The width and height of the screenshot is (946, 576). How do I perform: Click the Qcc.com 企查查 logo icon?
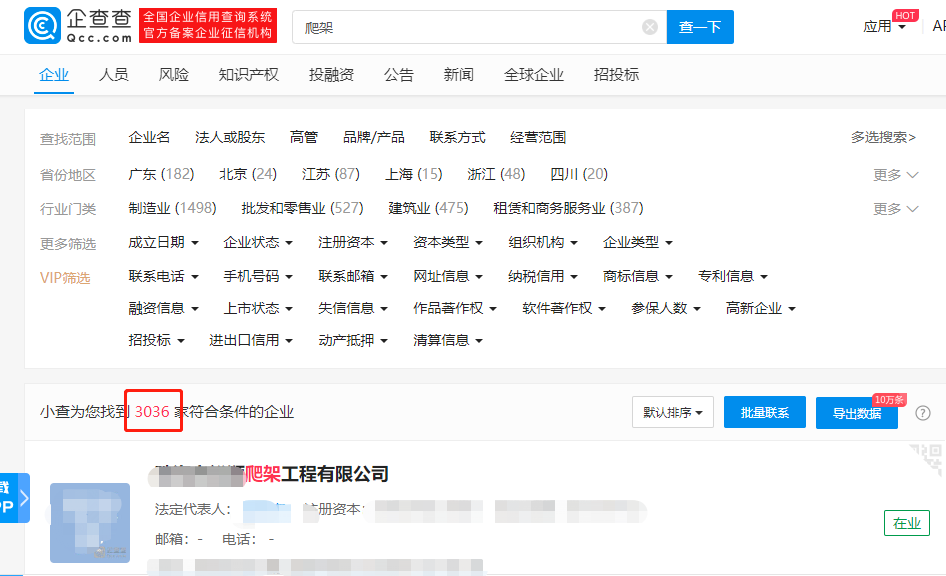[x=42, y=27]
